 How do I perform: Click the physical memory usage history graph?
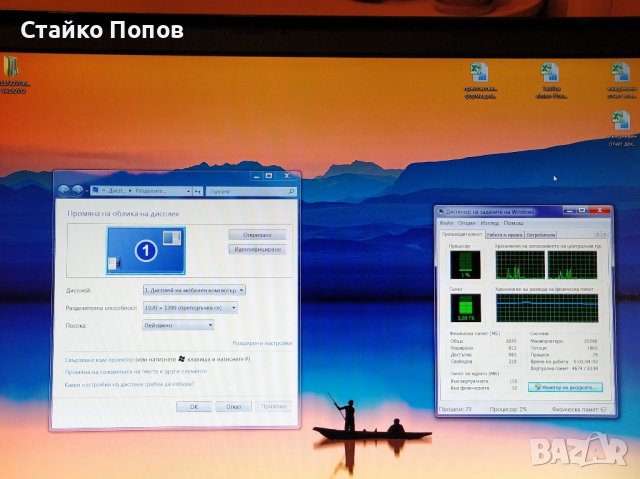(547, 308)
